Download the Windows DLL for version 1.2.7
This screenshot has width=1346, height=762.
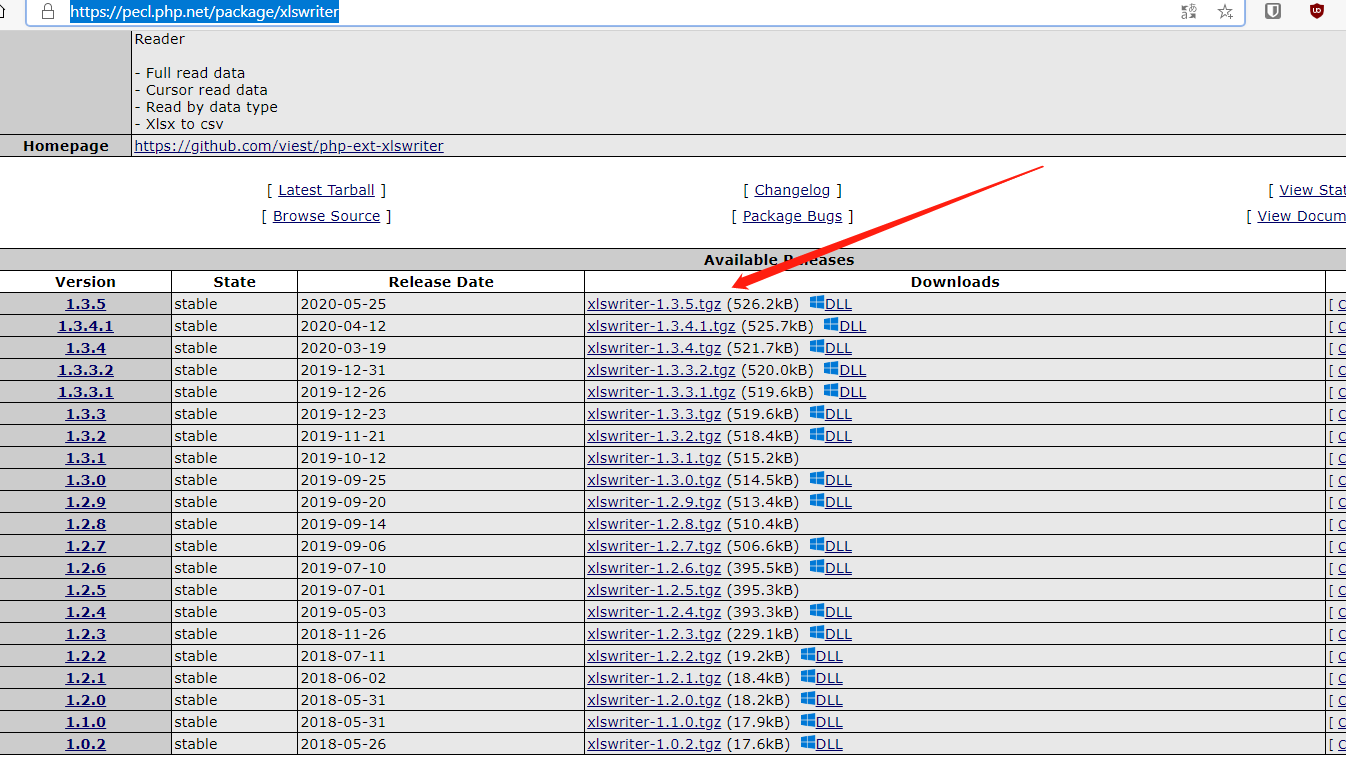(x=831, y=546)
